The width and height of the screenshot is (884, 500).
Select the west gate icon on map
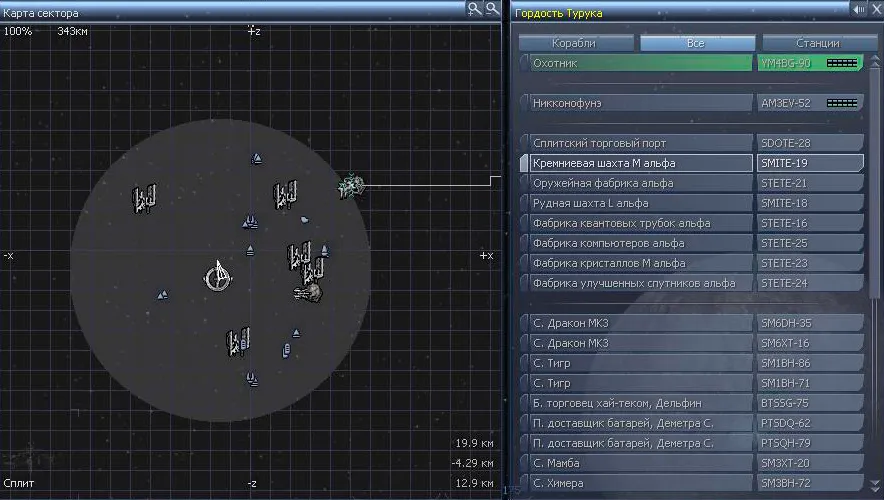pos(161,295)
